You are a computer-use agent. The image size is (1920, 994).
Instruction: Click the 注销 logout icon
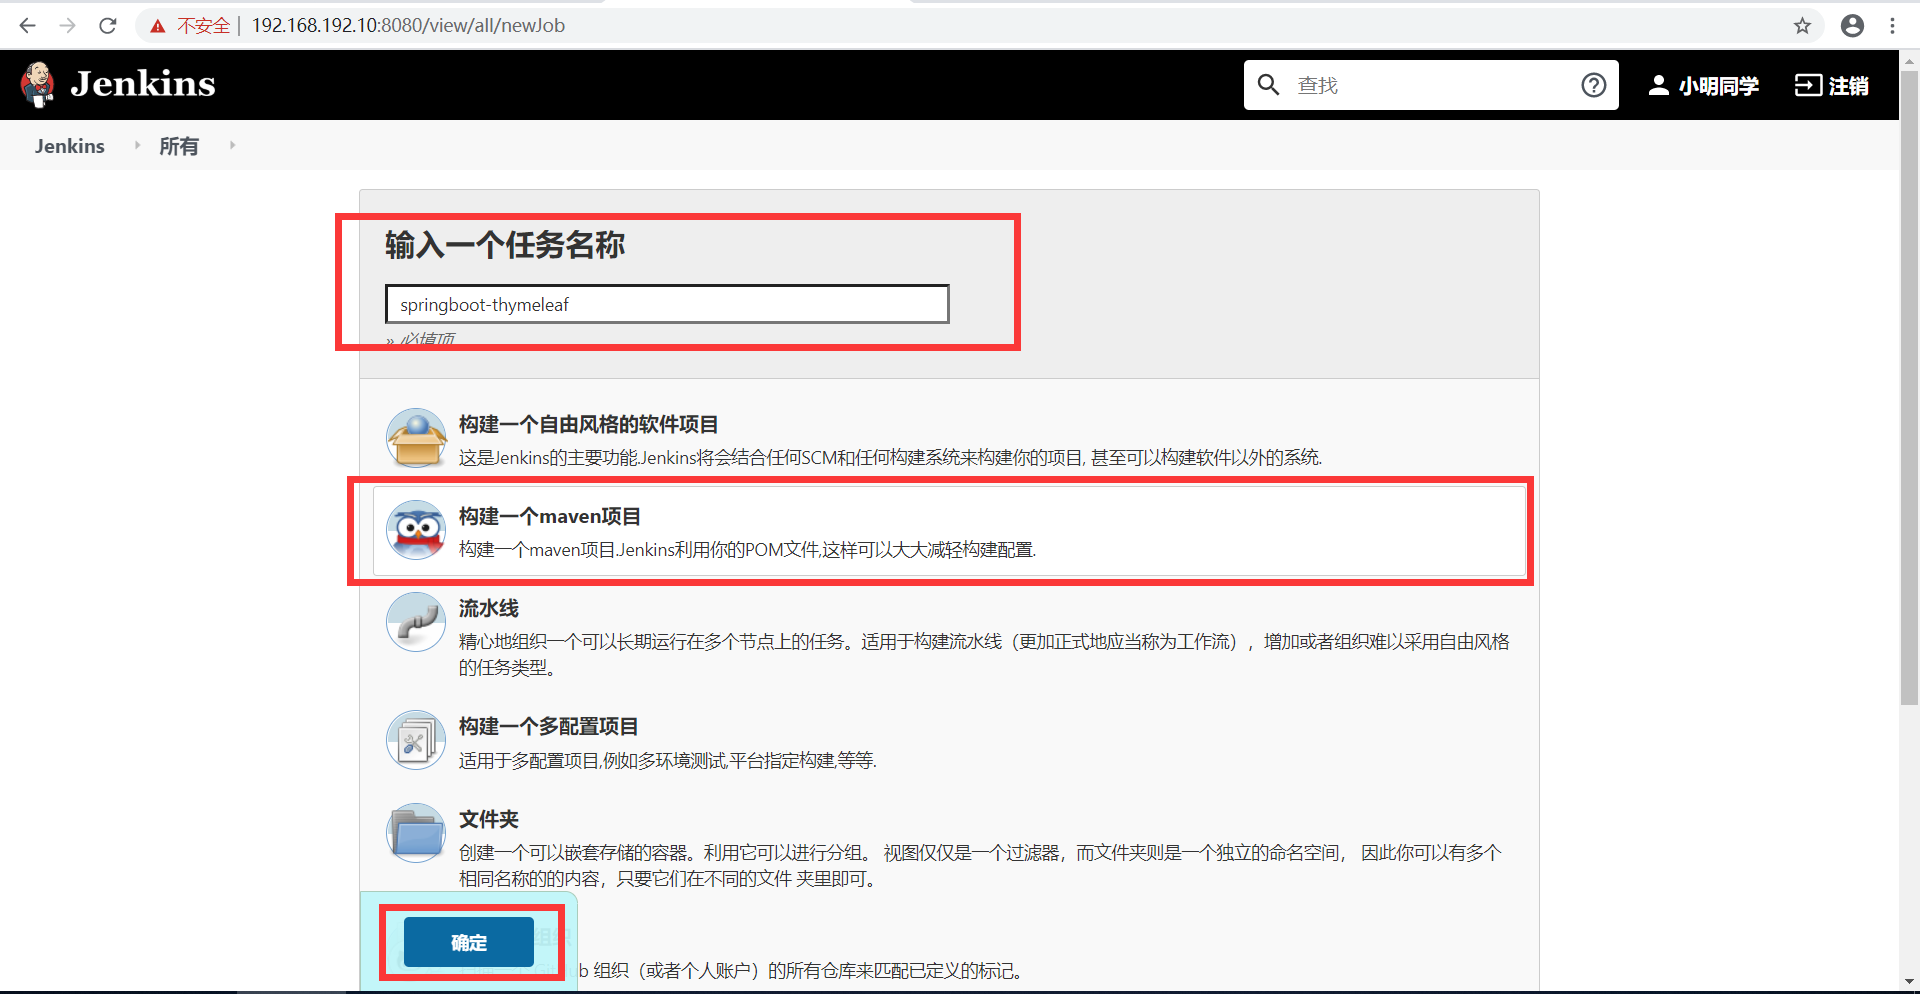coord(1808,85)
